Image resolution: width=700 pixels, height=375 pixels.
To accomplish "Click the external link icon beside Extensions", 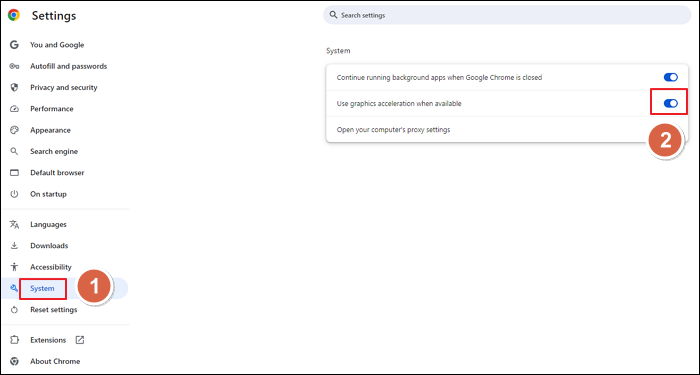I will click(x=79, y=340).
